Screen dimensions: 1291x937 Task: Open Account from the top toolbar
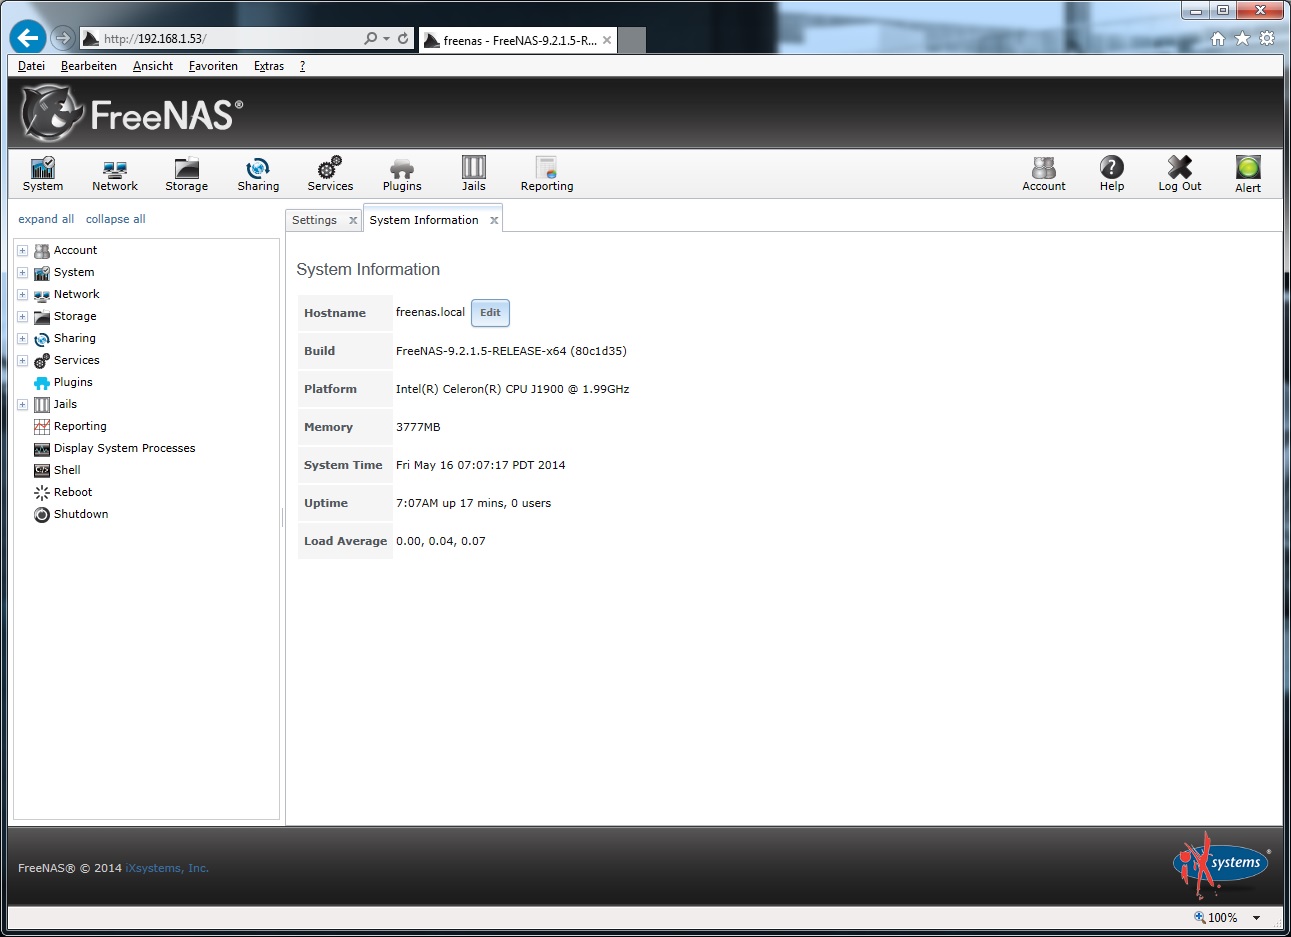click(x=1044, y=174)
